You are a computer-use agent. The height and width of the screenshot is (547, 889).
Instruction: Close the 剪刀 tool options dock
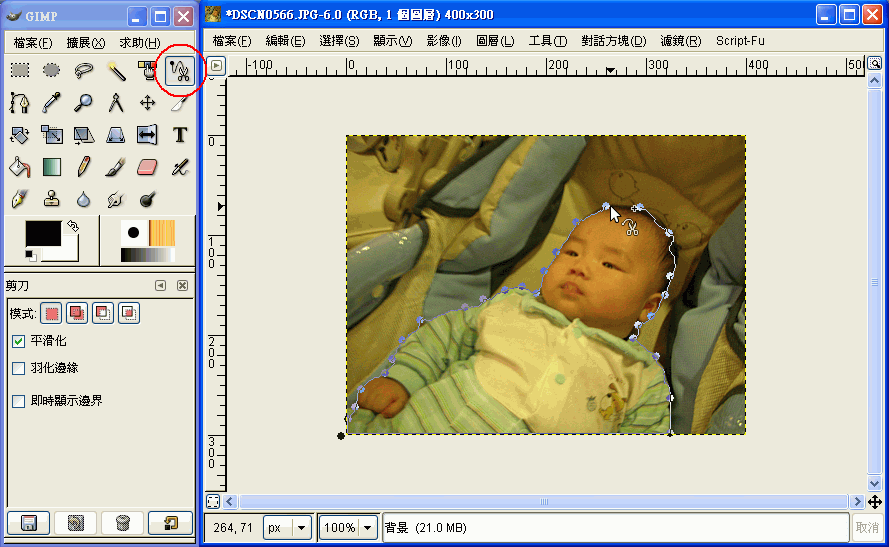[x=183, y=286]
